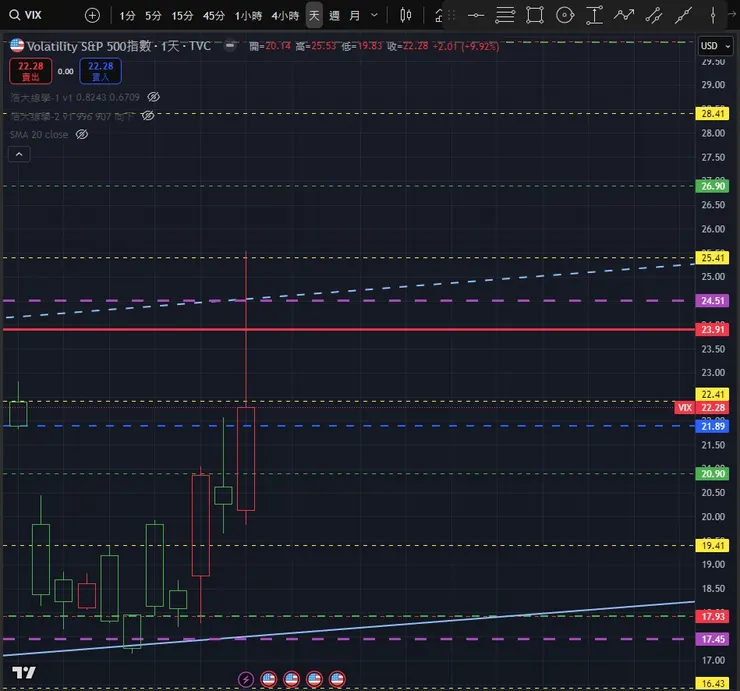740x691 pixels.
Task: Click the green 26.90 price label
Action: pyautogui.click(x=712, y=186)
